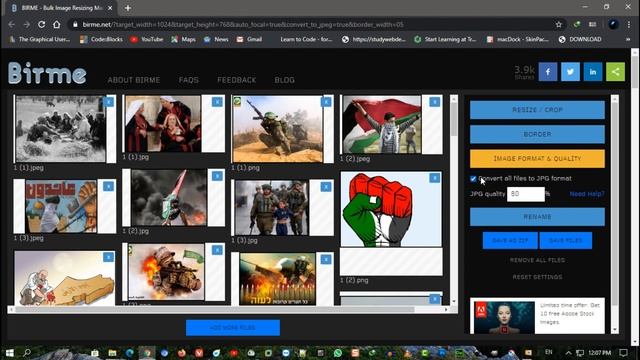Share Birme on Twitter
This screenshot has height=360, width=640.
570,72
